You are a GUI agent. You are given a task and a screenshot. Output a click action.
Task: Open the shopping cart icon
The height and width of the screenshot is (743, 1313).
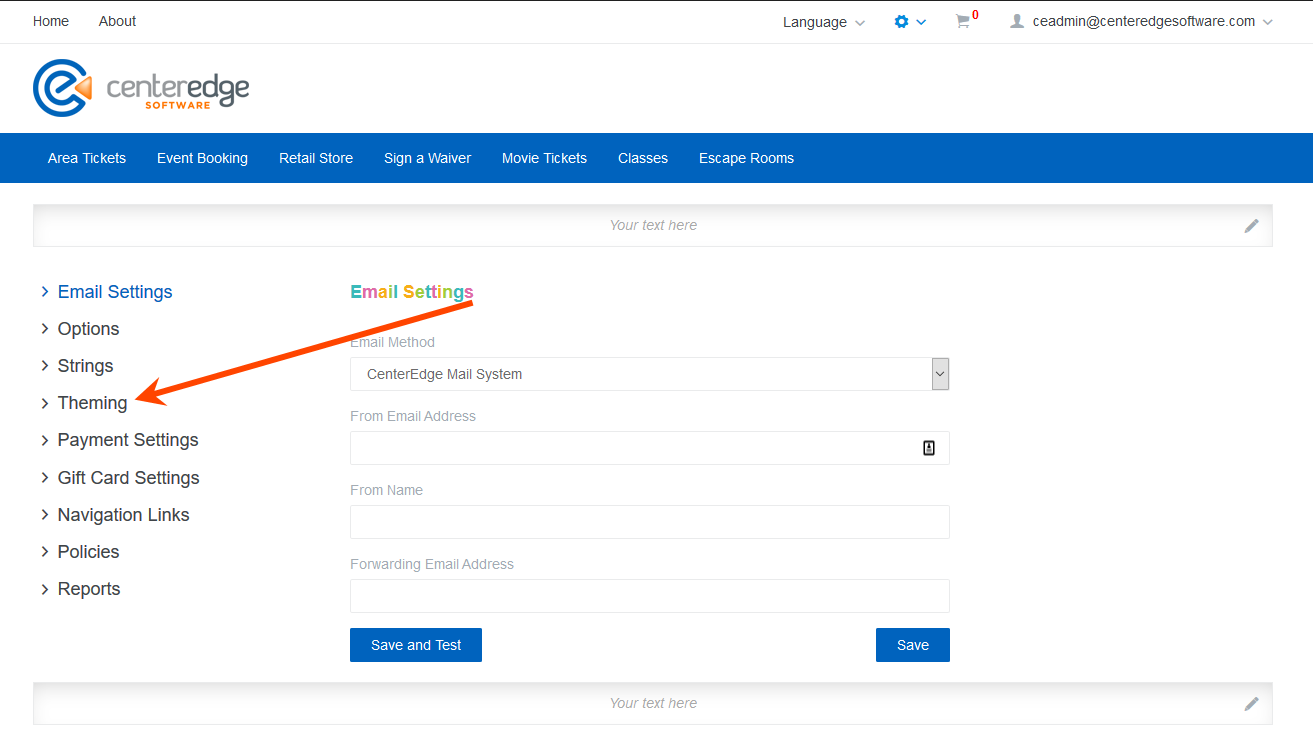(964, 21)
